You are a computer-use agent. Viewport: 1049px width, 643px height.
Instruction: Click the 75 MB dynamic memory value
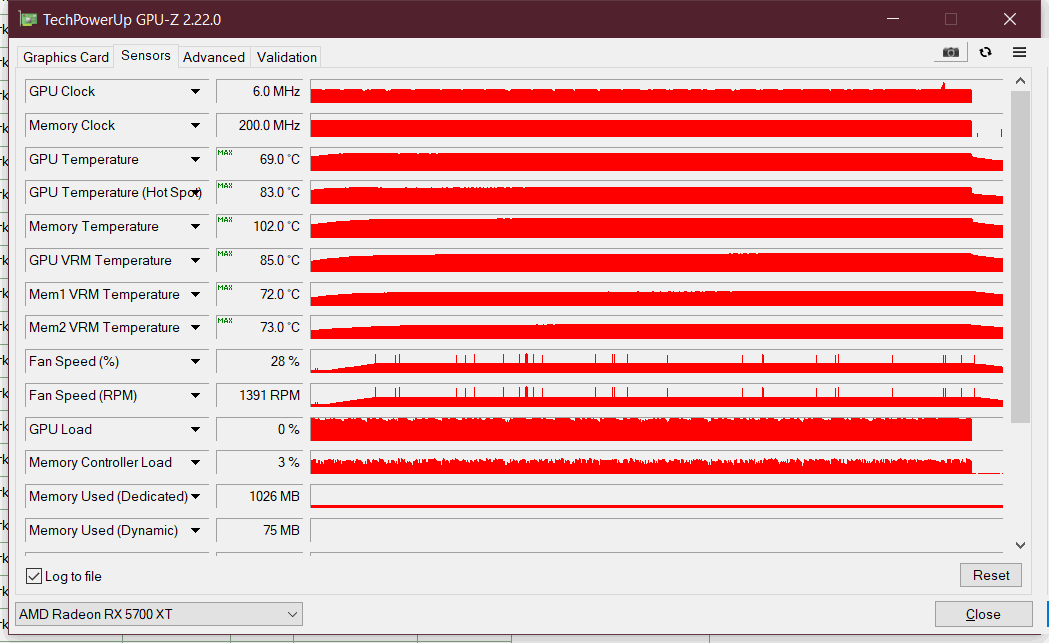coord(260,531)
